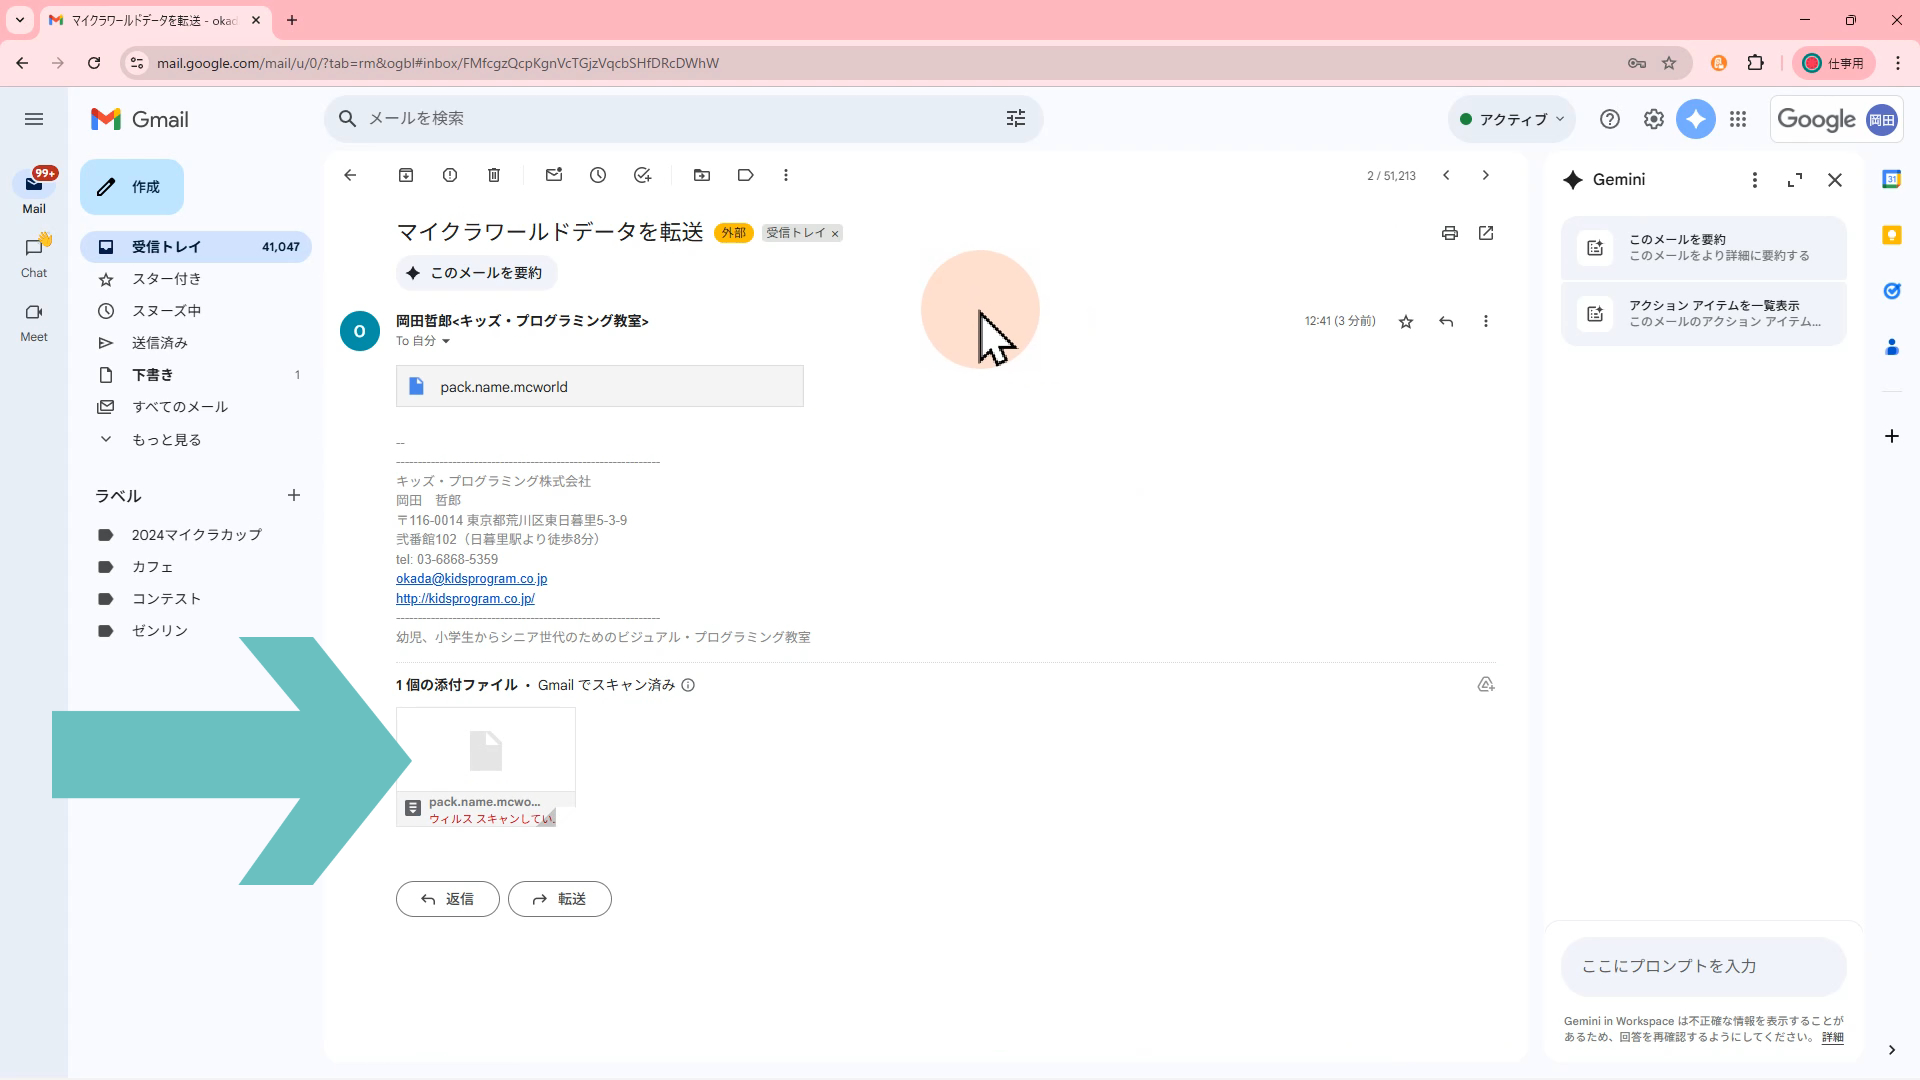Star this message from 岡田哲郎
Image resolution: width=1920 pixels, height=1080 pixels.
[x=1406, y=321]
